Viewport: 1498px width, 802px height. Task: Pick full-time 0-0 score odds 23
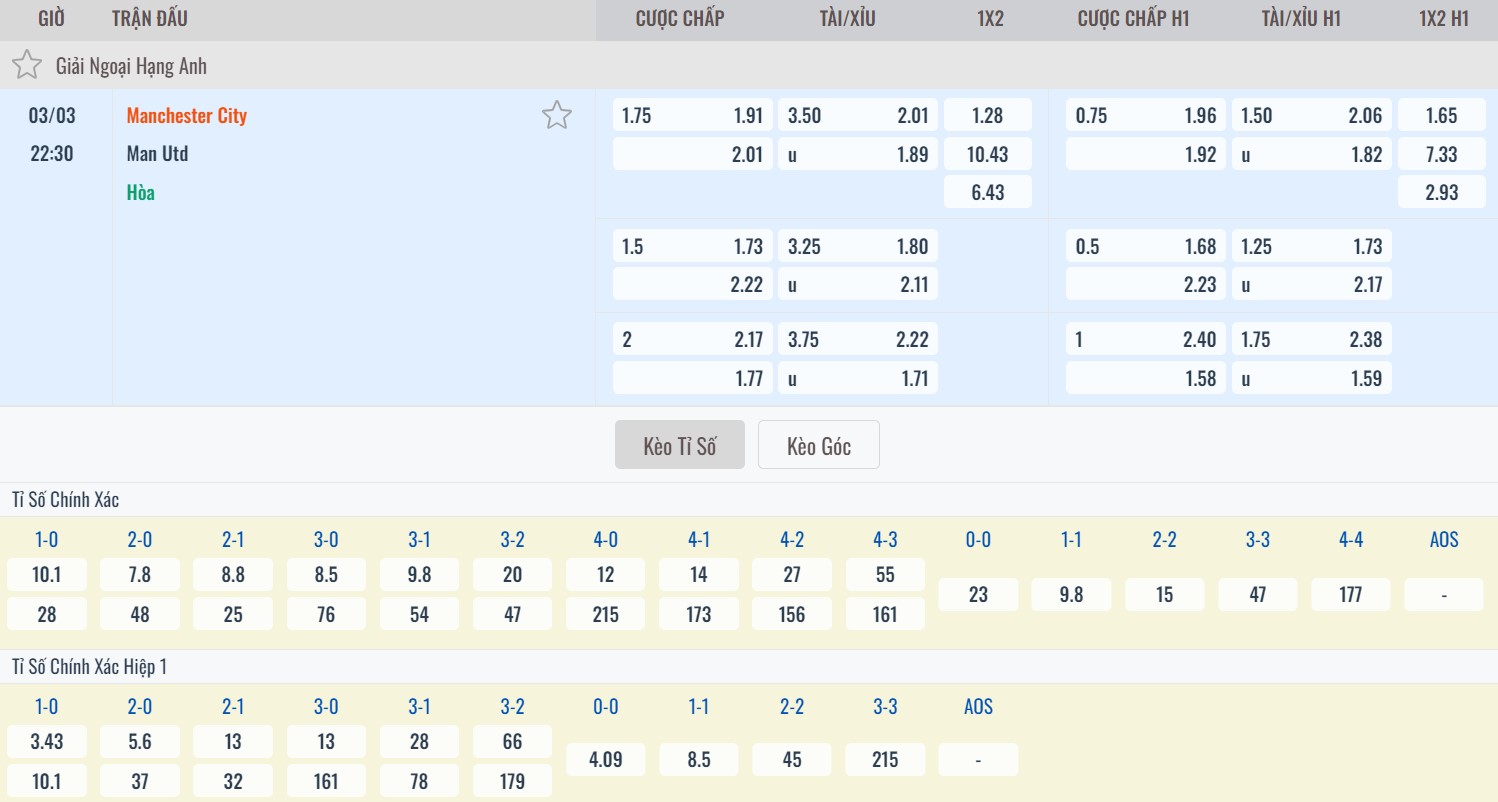point(978,595)
